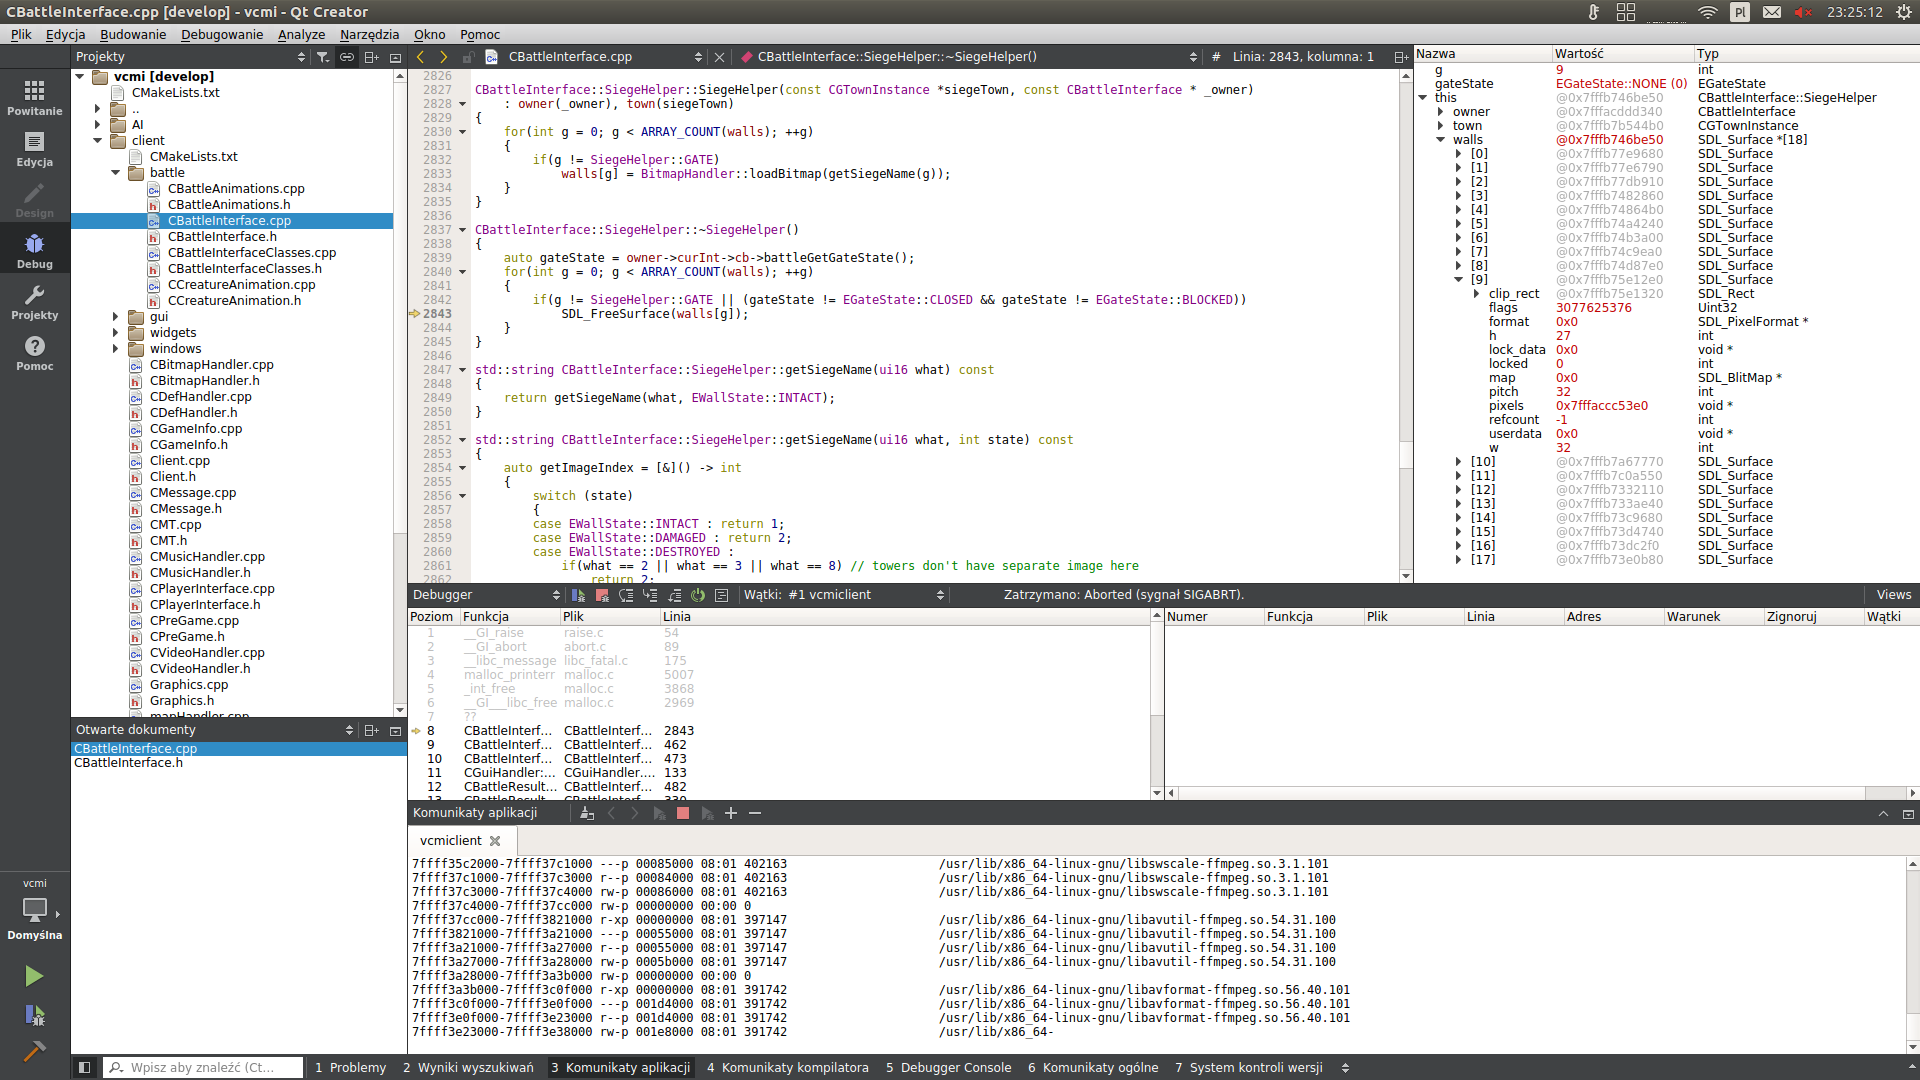Open the Debugowanie menu
Viewport: 1920px width, 1080px height.
(x=222, y=34)
